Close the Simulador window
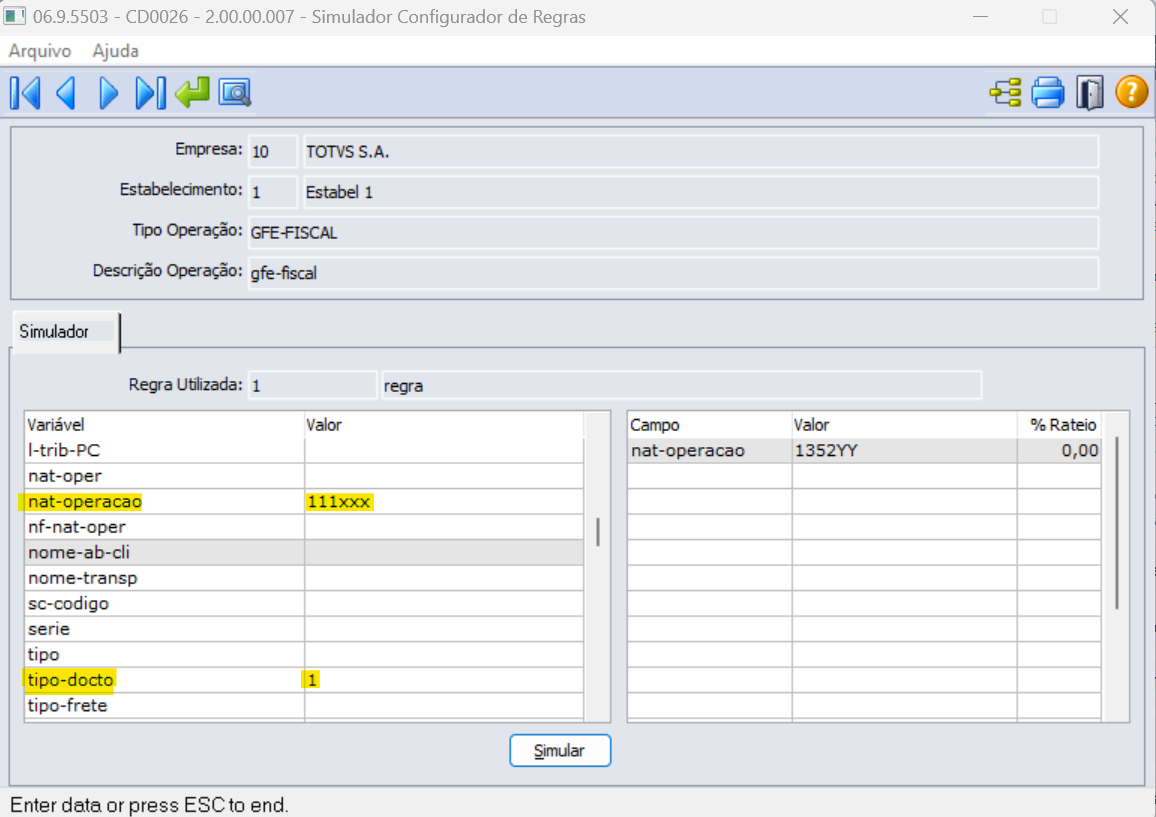Screen dimensions: 1156x817 (1121, 16)
